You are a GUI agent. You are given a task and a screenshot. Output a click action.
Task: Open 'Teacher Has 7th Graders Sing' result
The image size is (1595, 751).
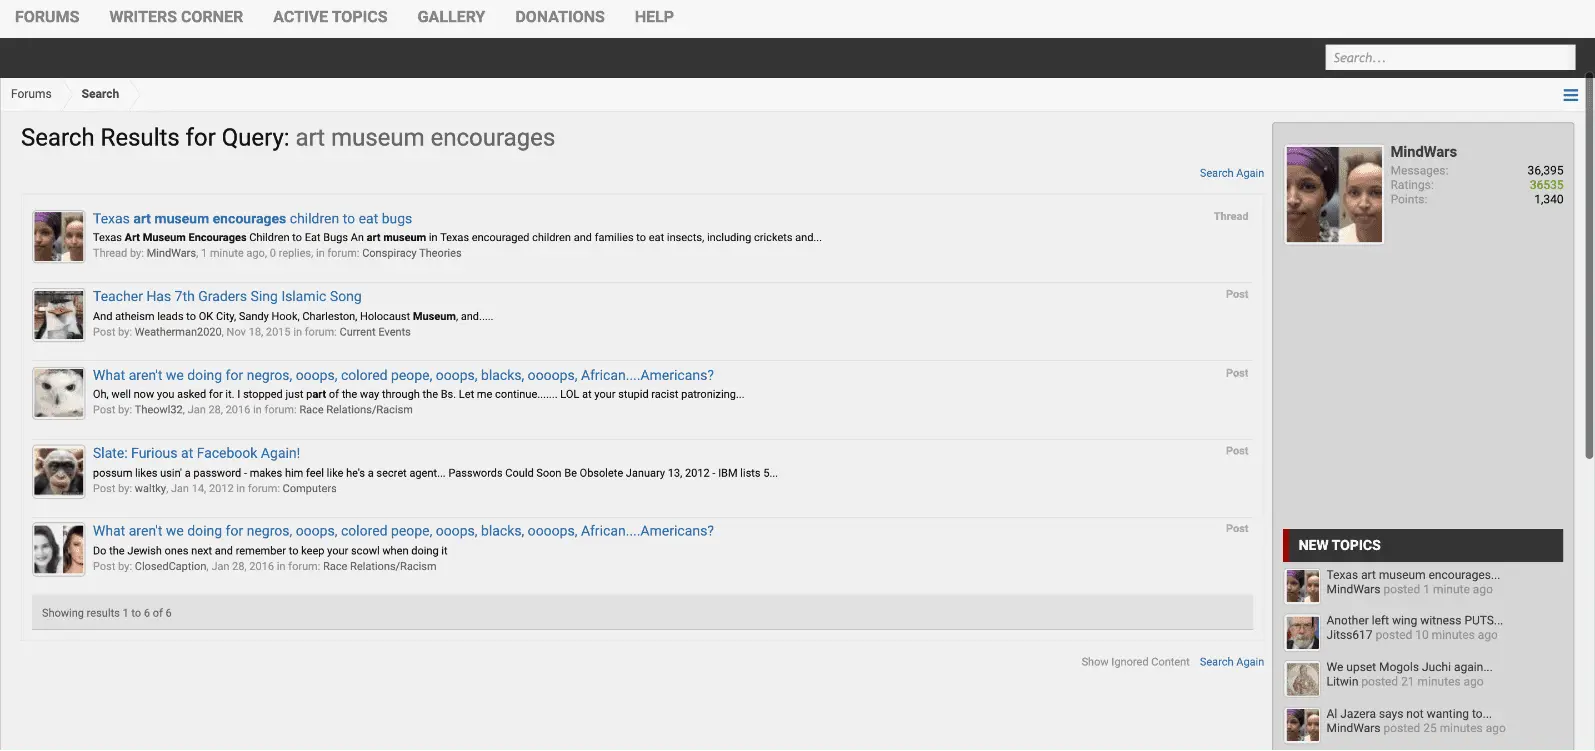coord(227,297)
